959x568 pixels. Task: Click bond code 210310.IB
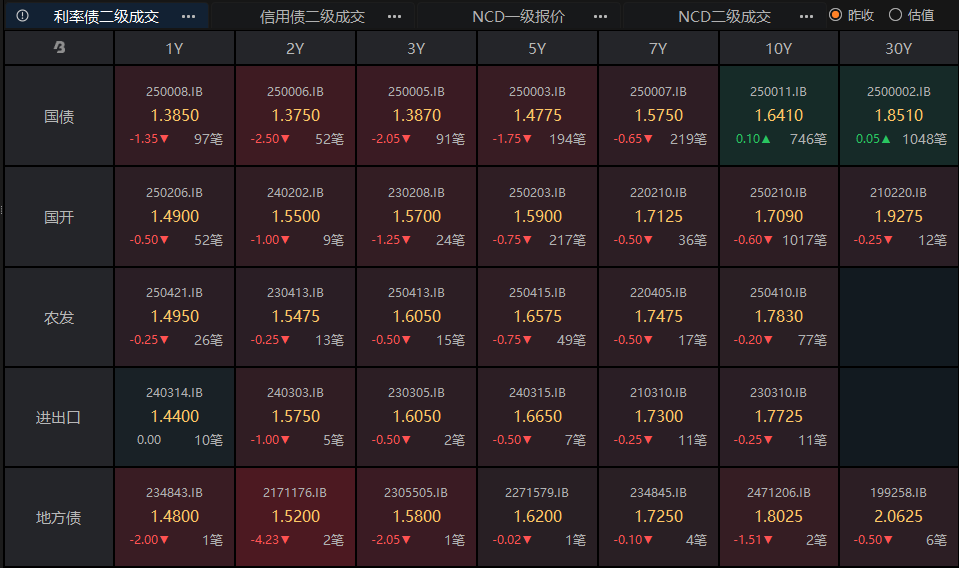click(658, 393)
